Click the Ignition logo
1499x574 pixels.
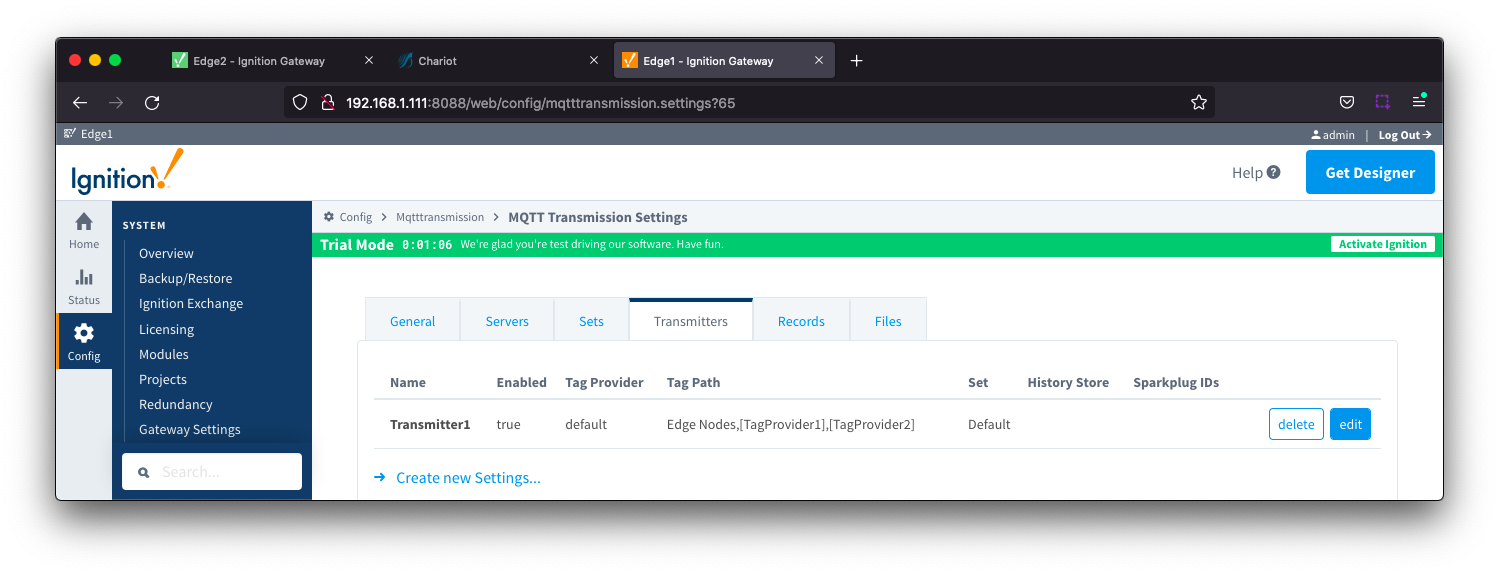click(x=127, y=172)
